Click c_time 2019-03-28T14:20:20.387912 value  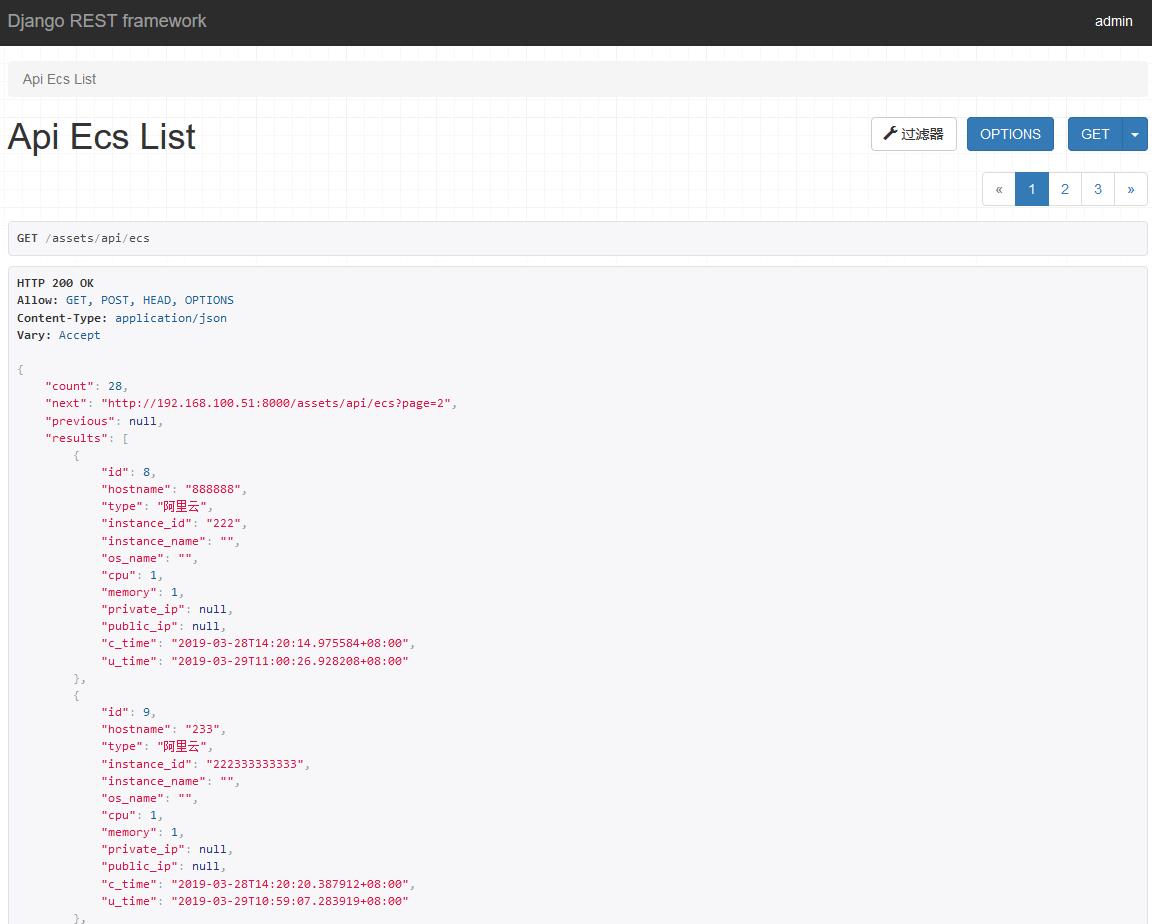point(289,884)
